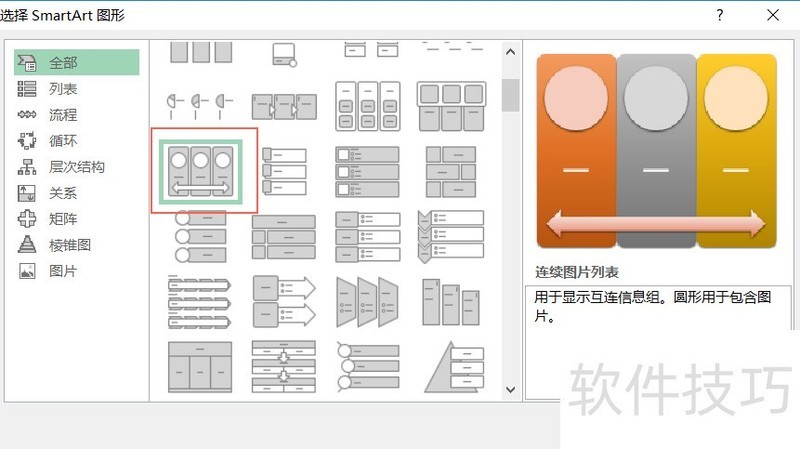Select the three rows with checkbox squares layout
This screenshot has height=449, width=800.
[x=367, y=171]
